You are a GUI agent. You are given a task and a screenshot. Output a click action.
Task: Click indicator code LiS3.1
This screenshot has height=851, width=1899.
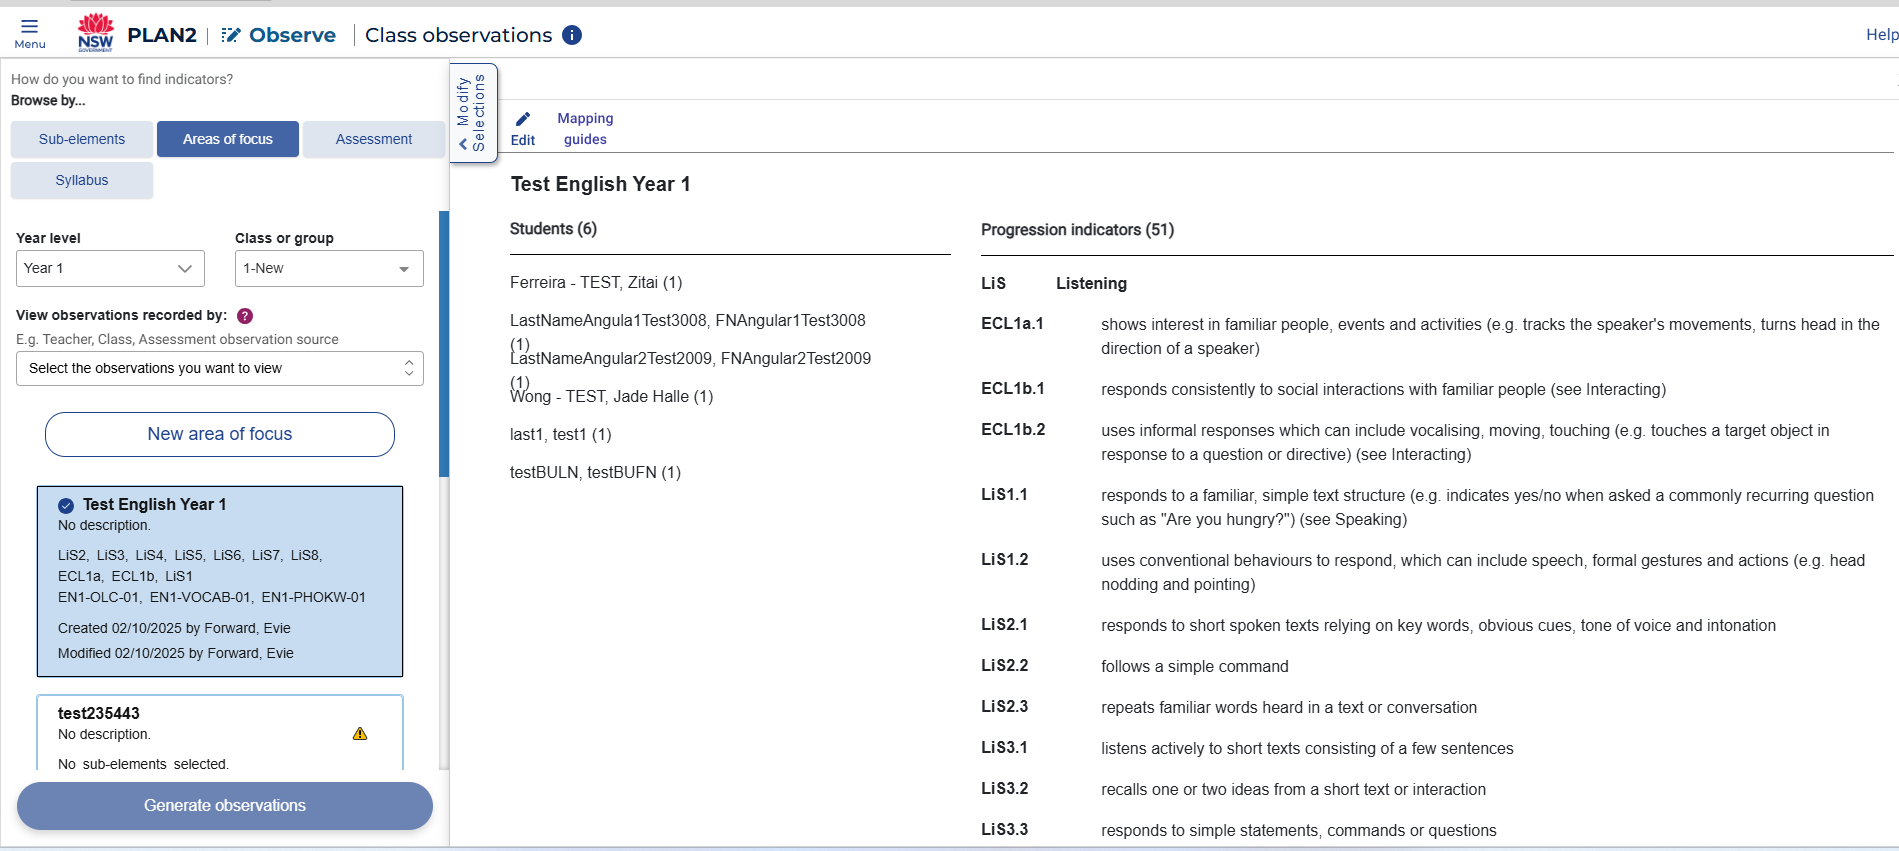click(1004, 748)
